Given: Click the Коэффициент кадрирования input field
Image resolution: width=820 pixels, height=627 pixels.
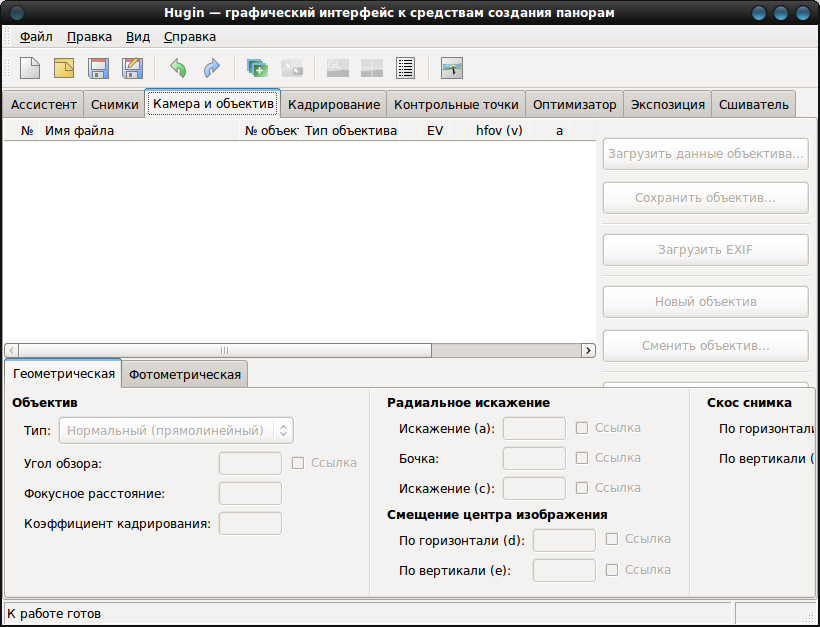Looking at the screenshot, I should click(x=250, y=523).
